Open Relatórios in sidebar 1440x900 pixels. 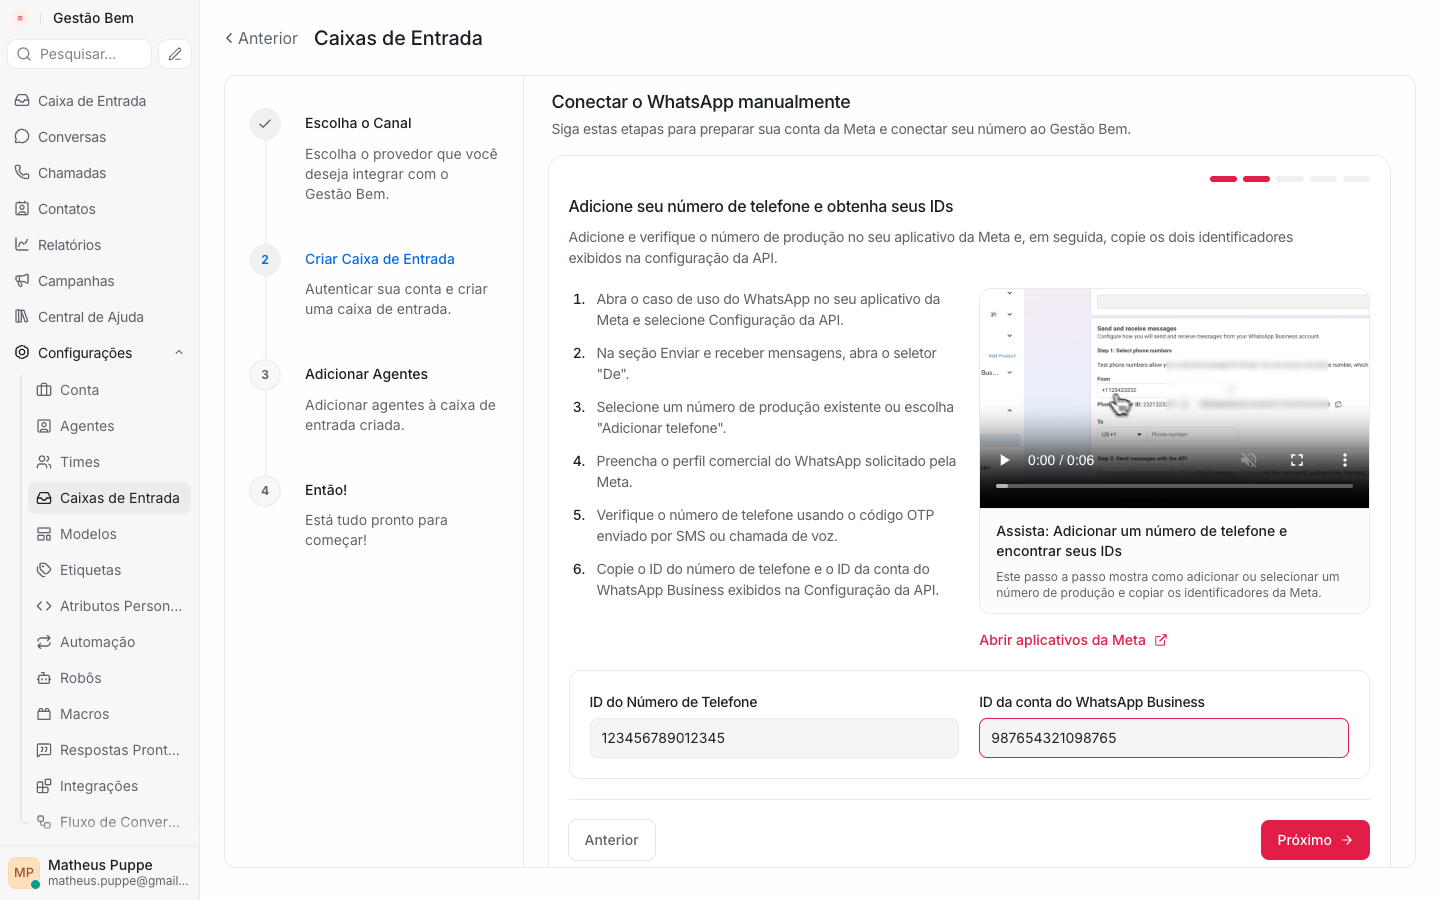click(69, 245)
